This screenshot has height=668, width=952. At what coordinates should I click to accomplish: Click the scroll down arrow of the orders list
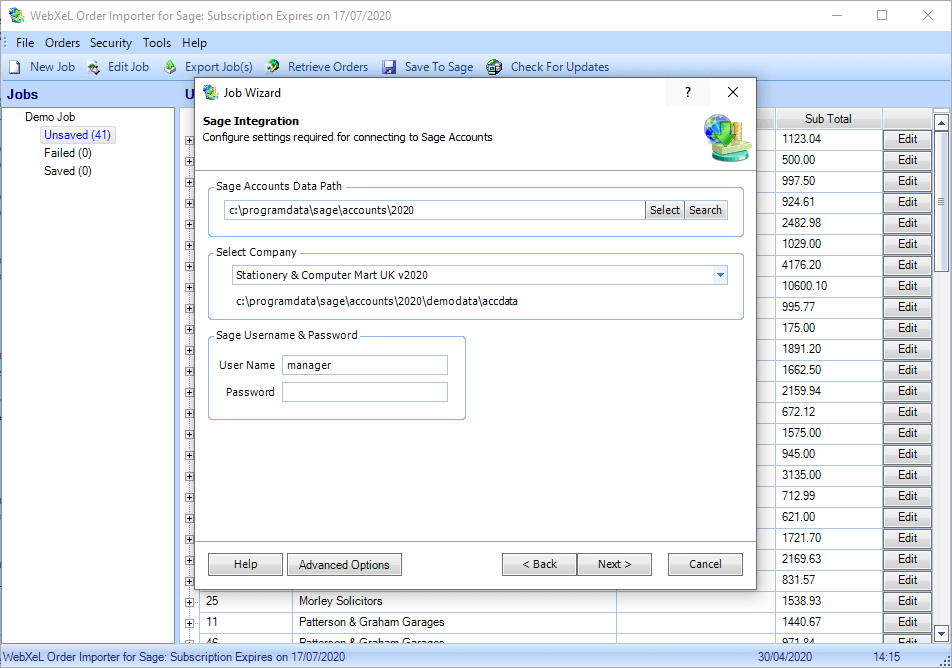click(x=941, y=634)
